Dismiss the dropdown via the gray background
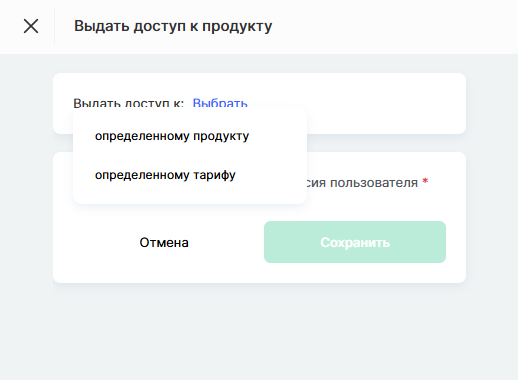Screen dimensions: 518x380 259,330
